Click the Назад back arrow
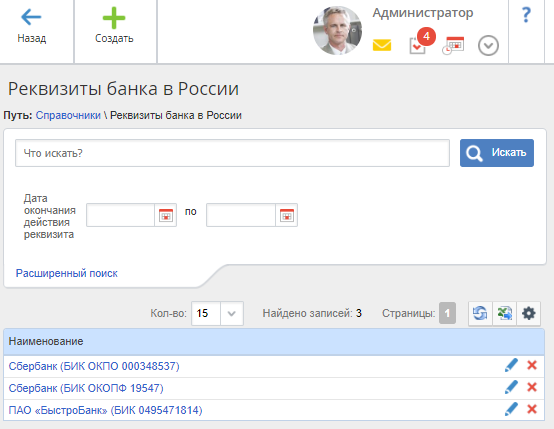The image size is (554, 429). [31, 17]
